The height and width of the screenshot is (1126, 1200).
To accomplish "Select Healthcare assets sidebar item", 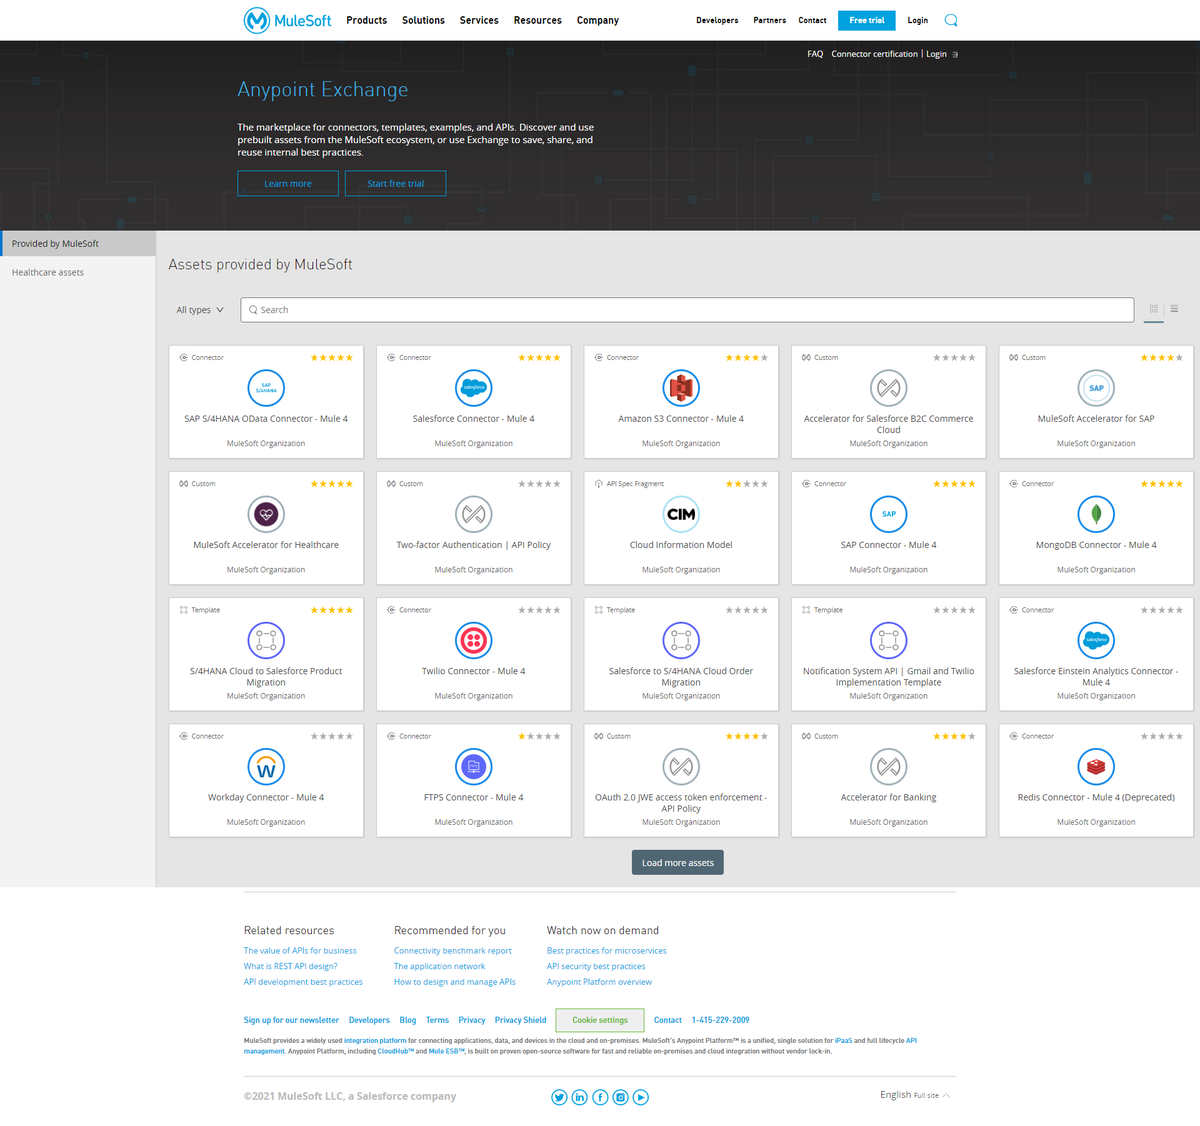I will click(48, 272).
